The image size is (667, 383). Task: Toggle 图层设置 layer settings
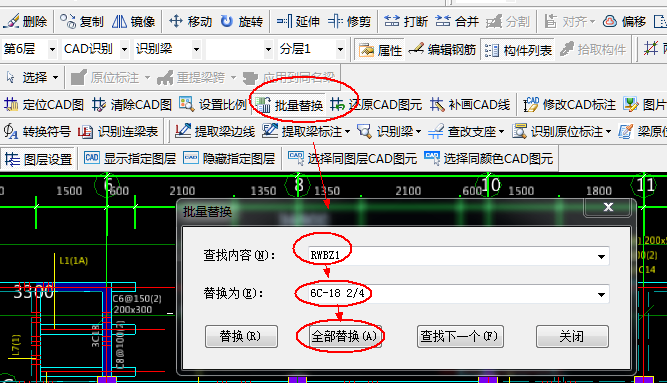[38, 159]
